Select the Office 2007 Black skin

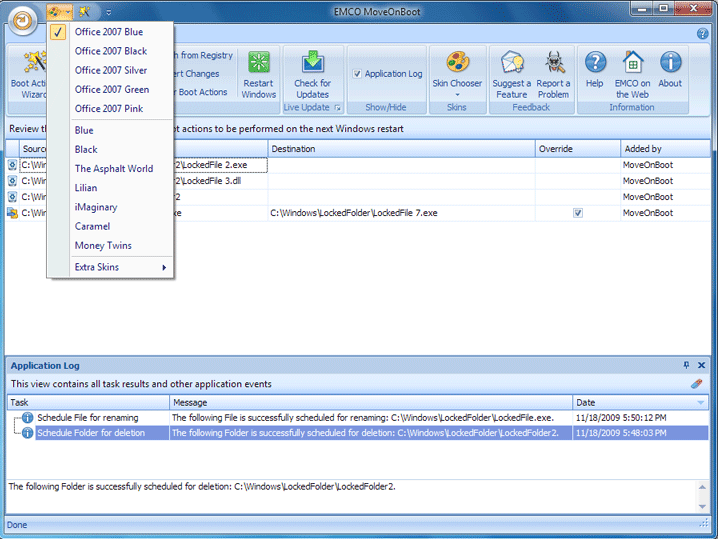(110, 51)
